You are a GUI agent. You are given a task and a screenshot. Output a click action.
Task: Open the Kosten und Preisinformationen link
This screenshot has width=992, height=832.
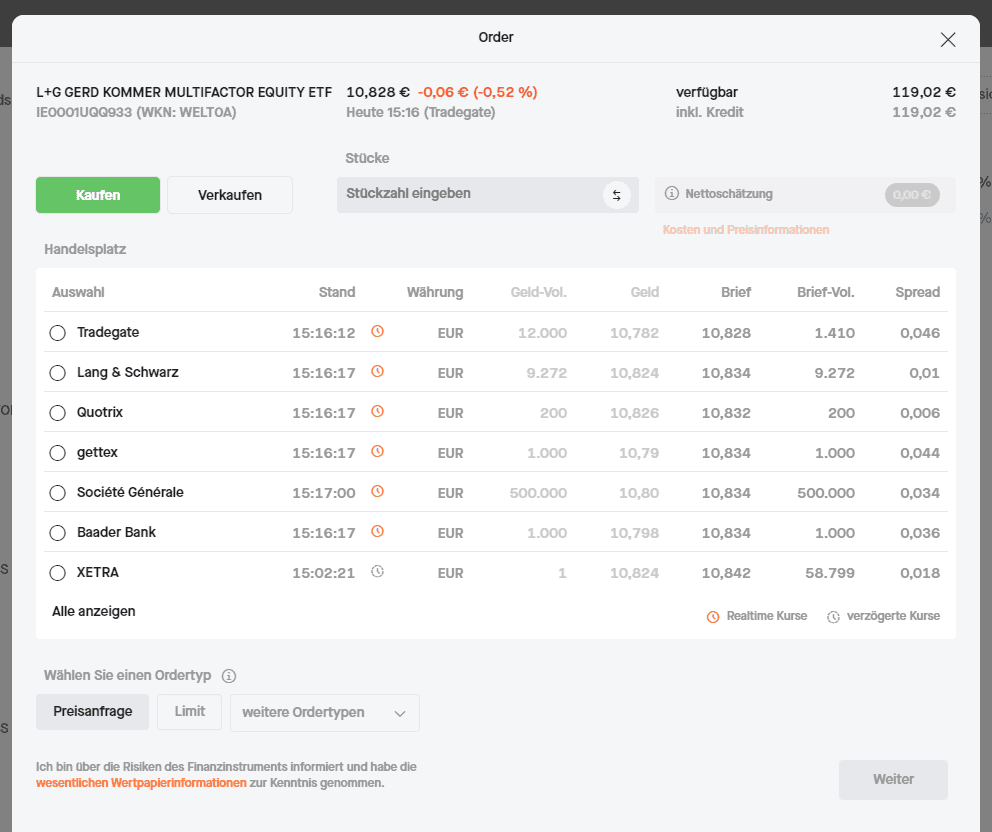746,230
